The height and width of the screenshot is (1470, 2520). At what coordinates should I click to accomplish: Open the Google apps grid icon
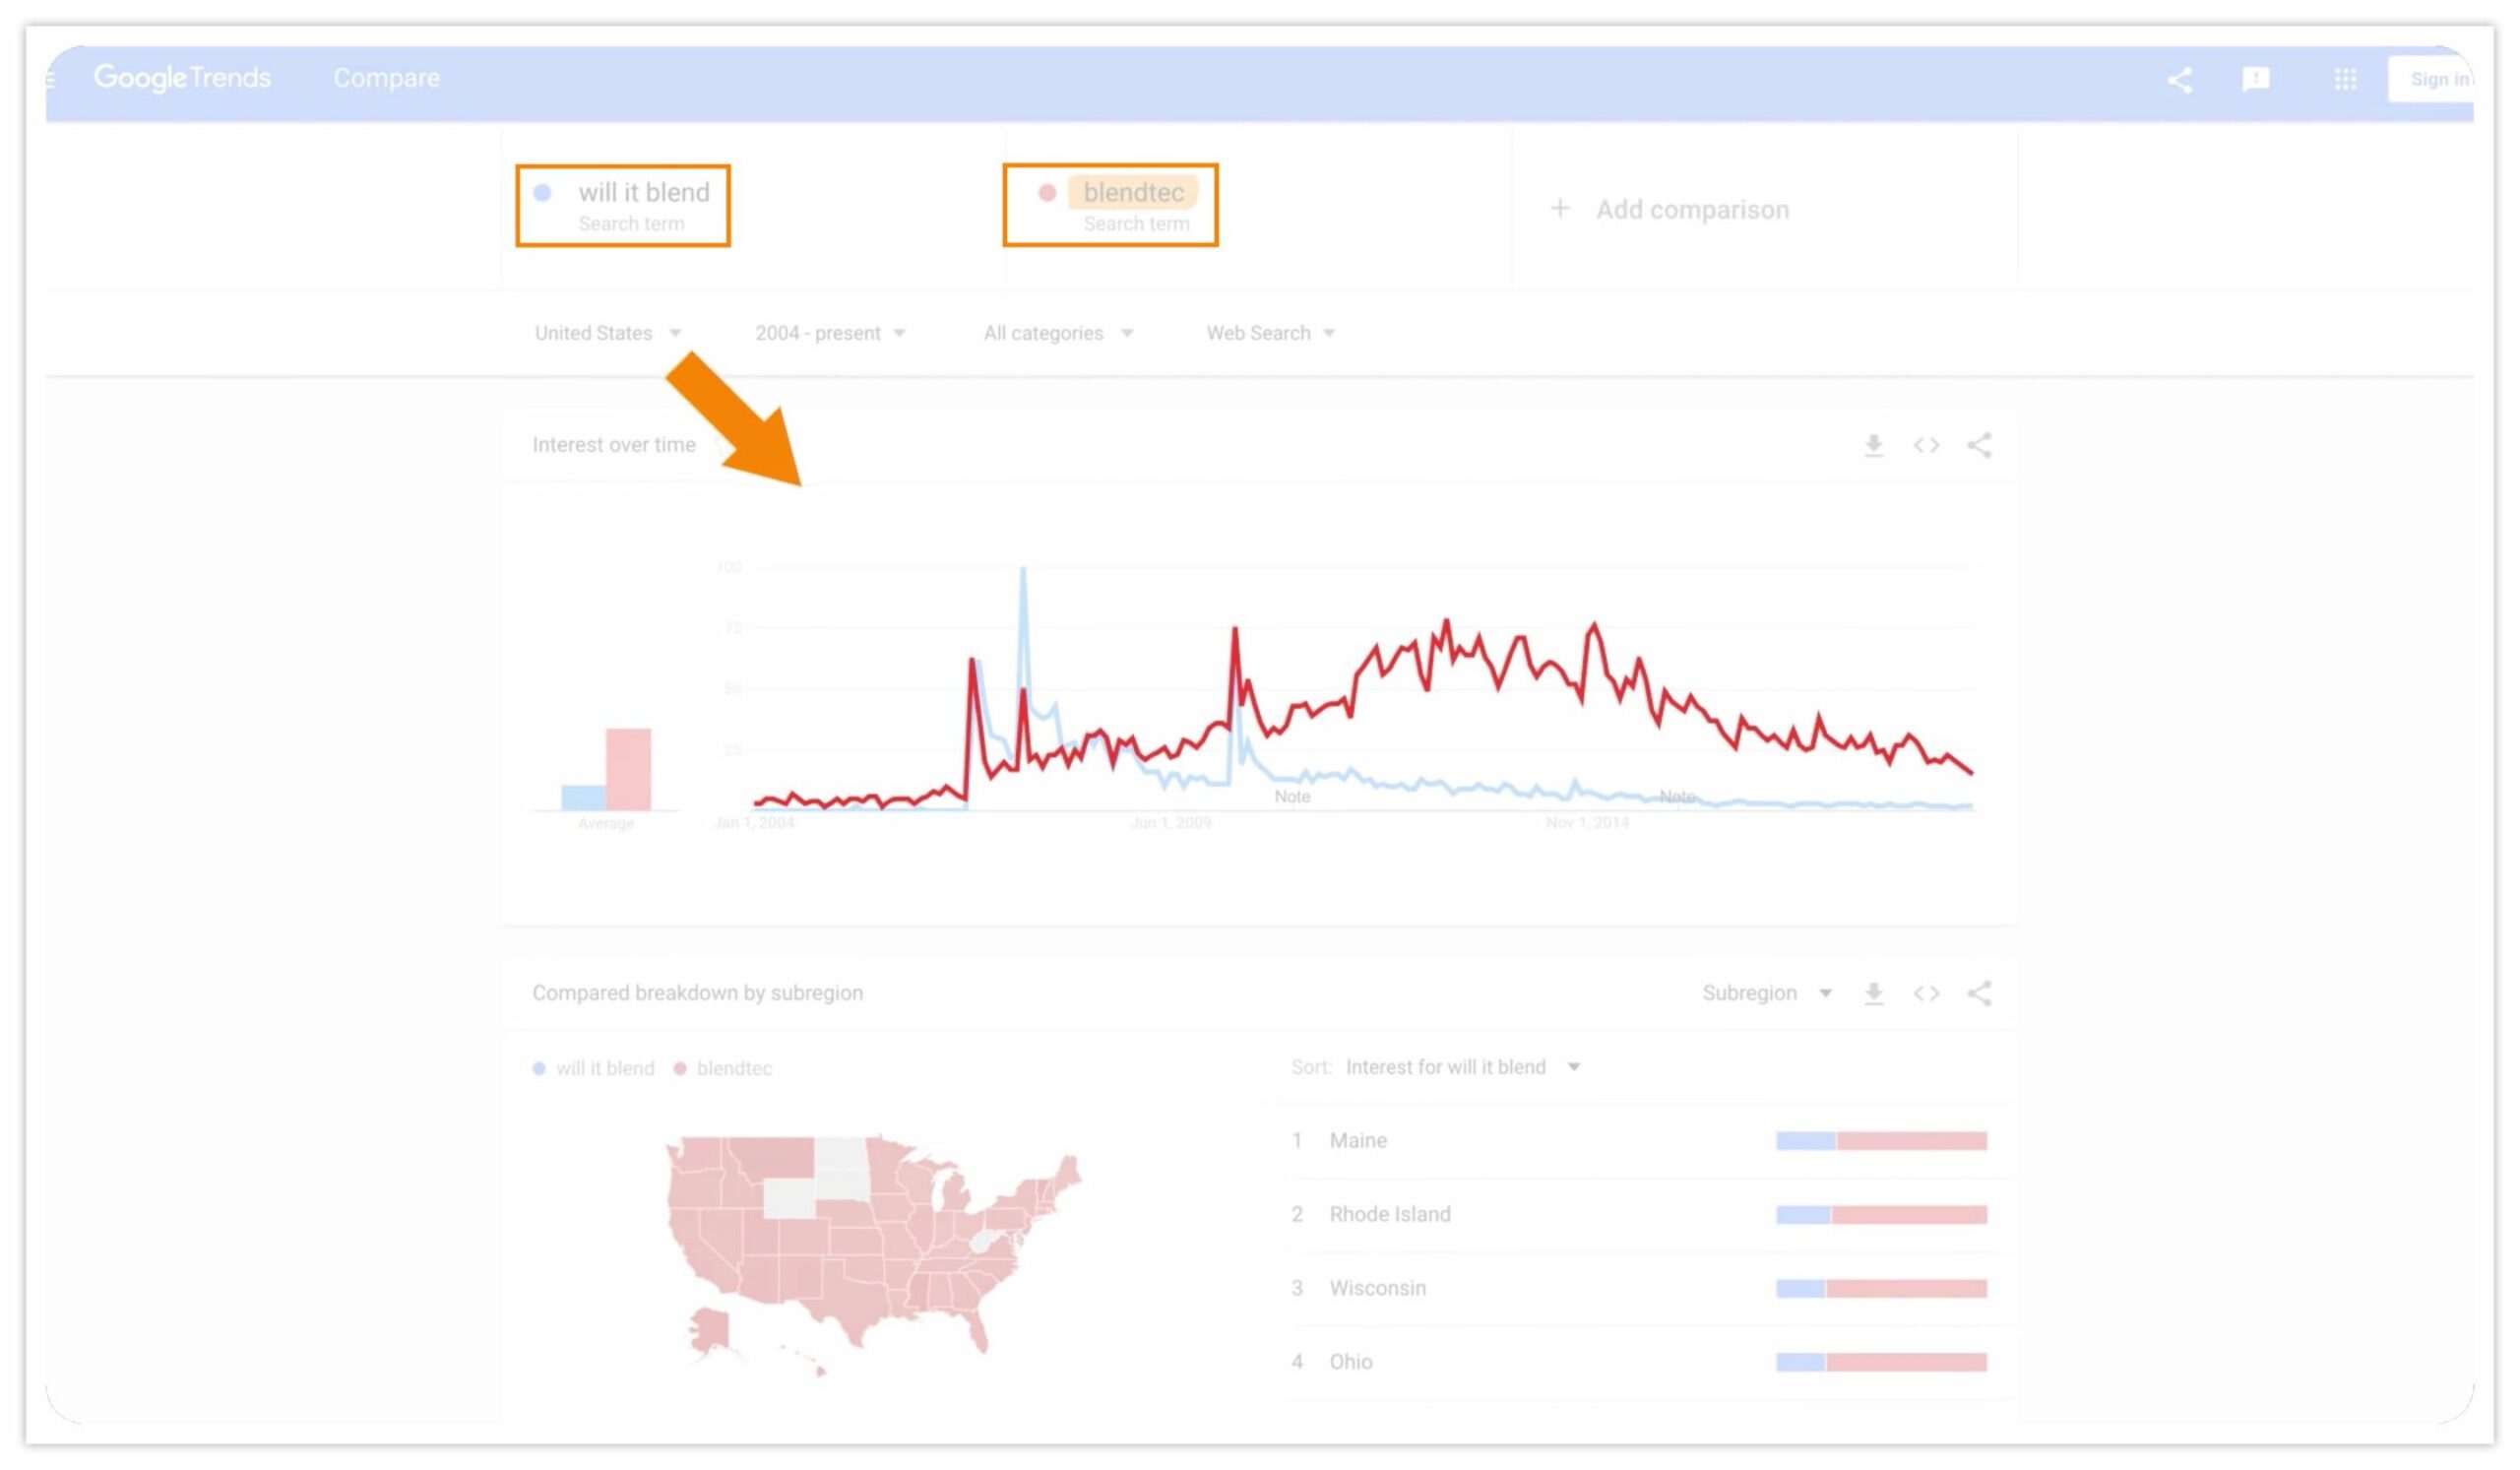tap(2345, 80)
